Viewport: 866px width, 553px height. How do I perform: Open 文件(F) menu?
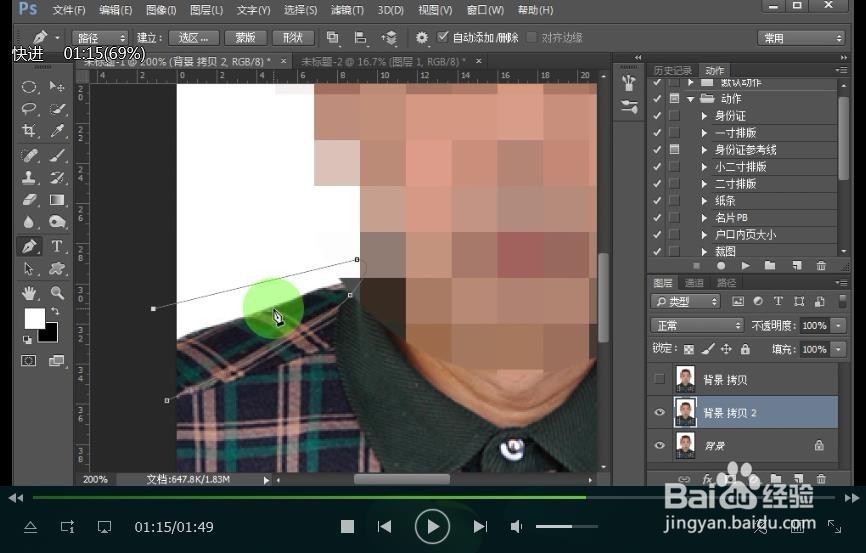(x=69, y=10)
